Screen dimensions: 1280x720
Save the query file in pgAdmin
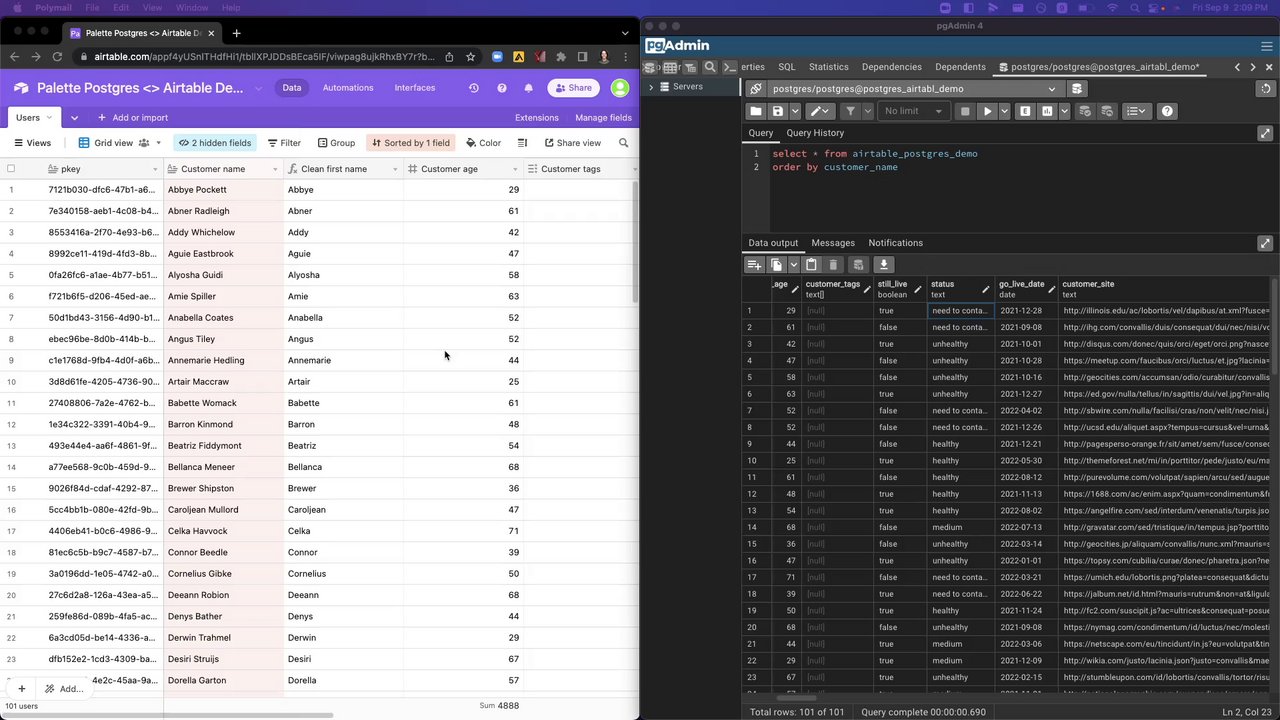[x=777, y=111]
